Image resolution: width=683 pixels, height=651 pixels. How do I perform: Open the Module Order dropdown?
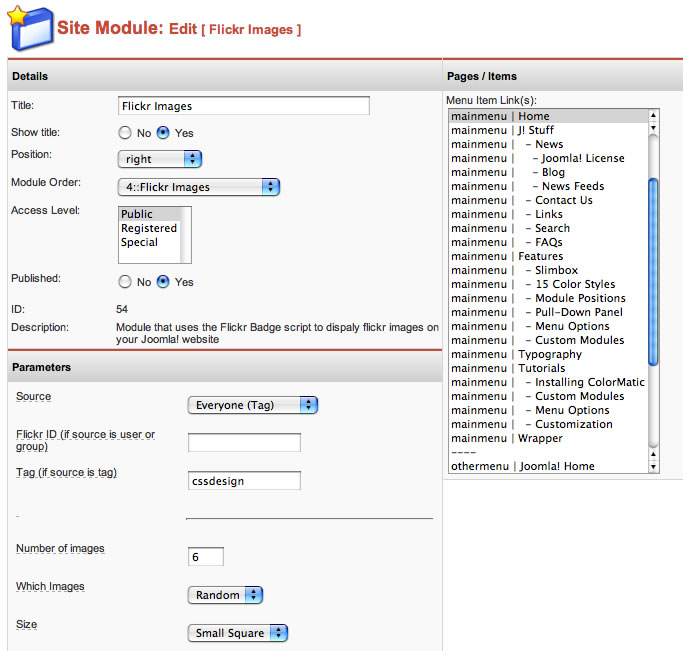pyautogui.click(x=198, y=186)
